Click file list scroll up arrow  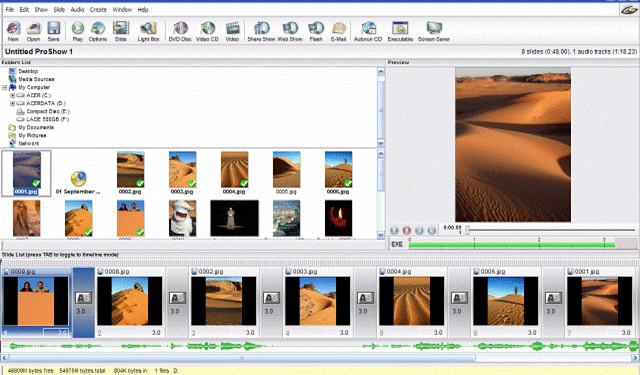[x=380, y=153]
